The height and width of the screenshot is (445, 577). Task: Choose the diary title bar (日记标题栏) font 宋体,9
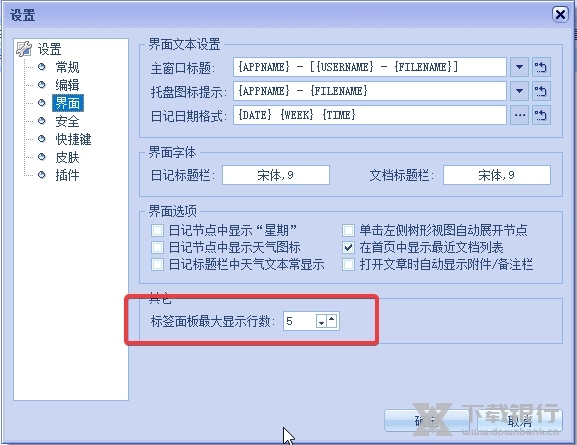tap(276, 175)
